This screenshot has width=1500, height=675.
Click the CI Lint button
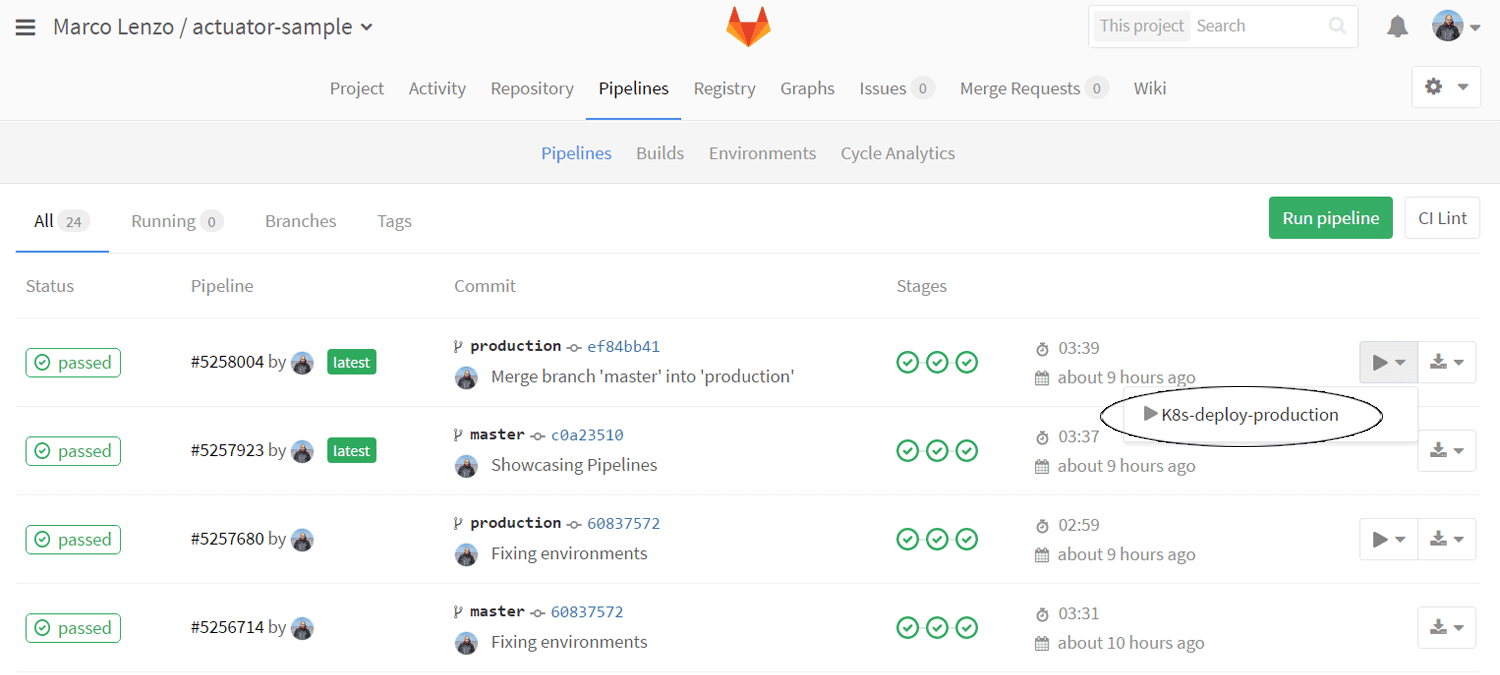[1442, 217]
